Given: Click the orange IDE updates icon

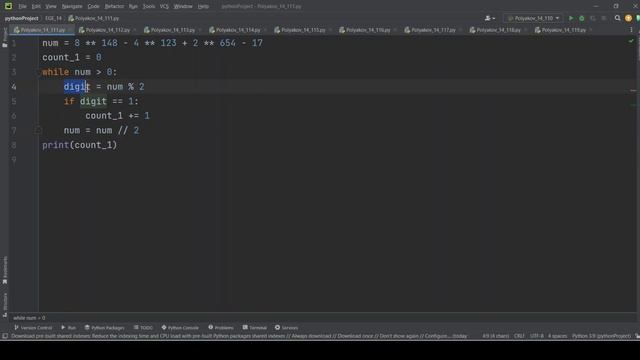Looking at the screenshot, I should coord(628,18).
